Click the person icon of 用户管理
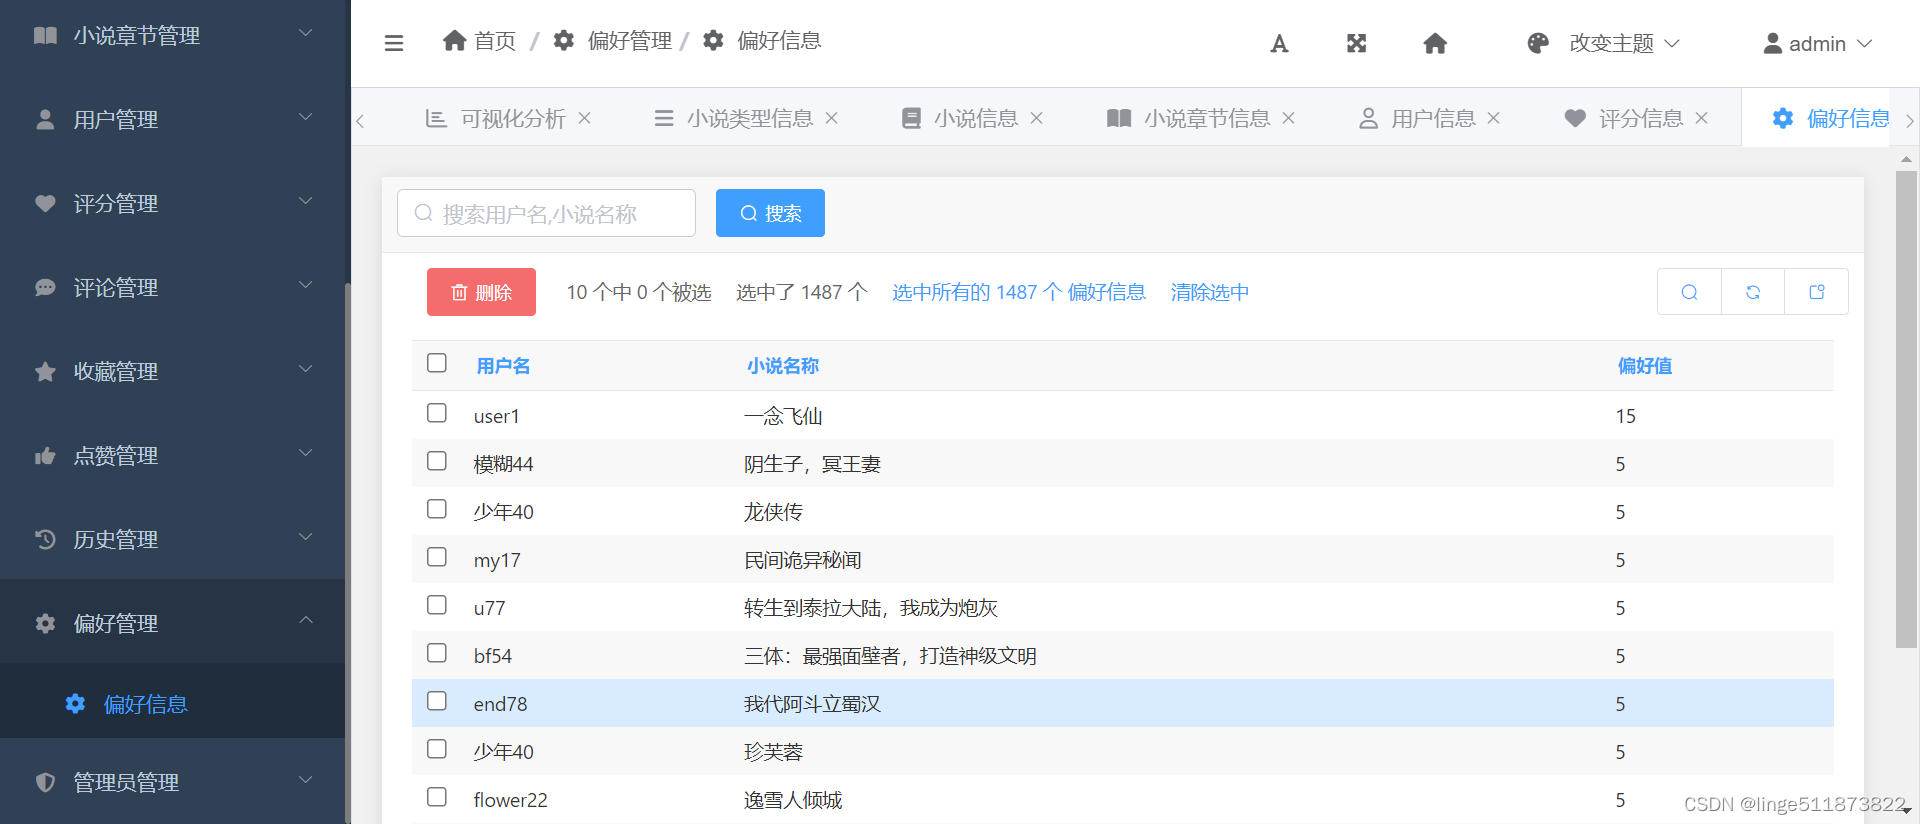This screenshot has width=1920, height=824. point(45,119)
